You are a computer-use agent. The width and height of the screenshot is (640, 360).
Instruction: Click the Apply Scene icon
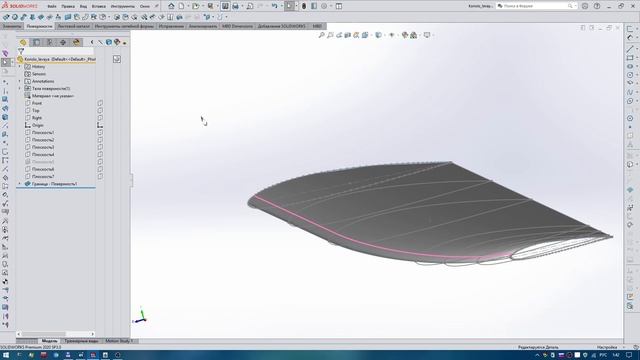[413, 35]
